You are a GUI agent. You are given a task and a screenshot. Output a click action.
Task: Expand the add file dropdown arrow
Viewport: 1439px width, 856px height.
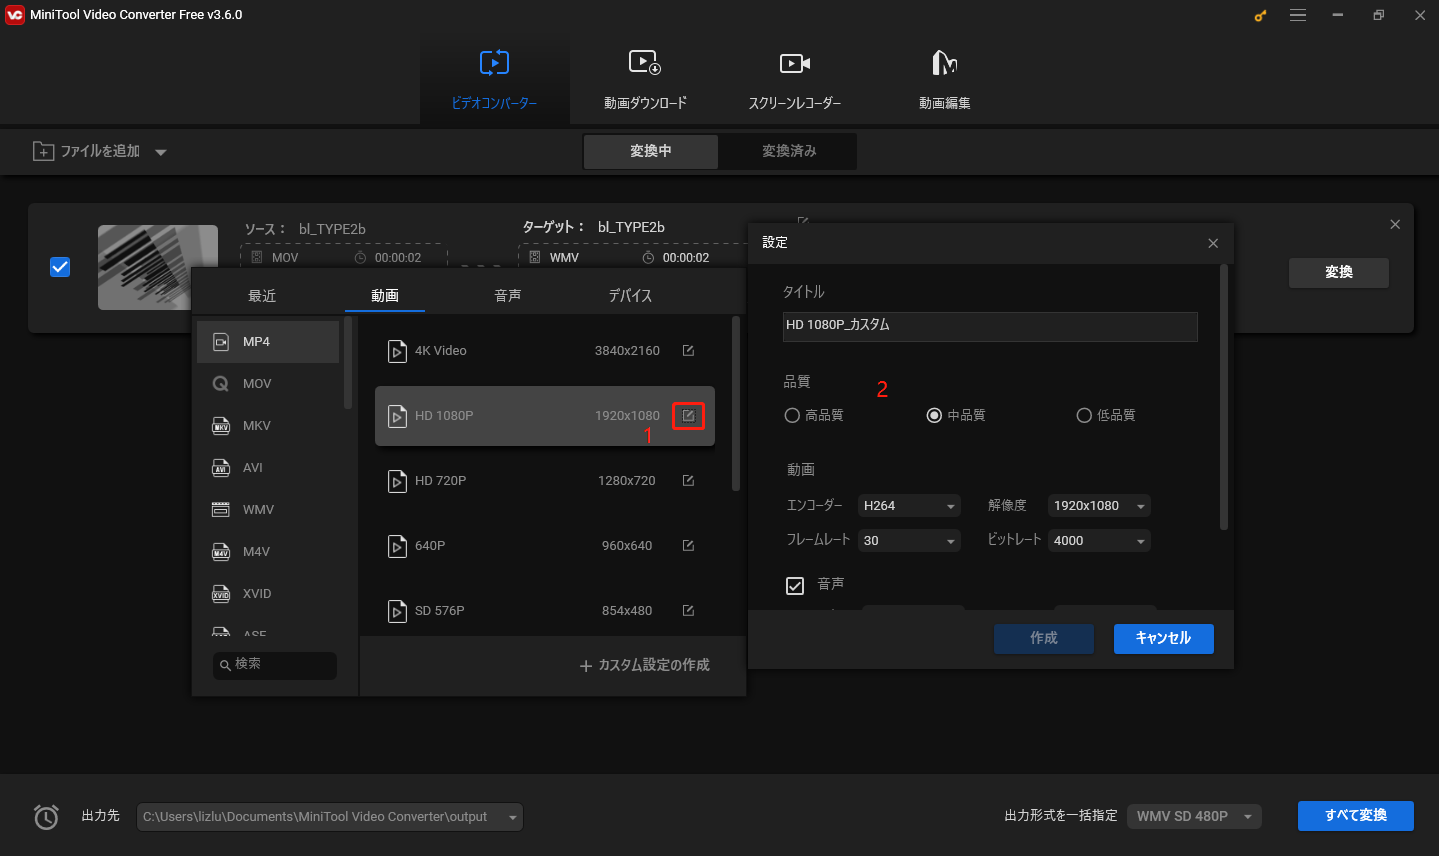click(160, 153)
